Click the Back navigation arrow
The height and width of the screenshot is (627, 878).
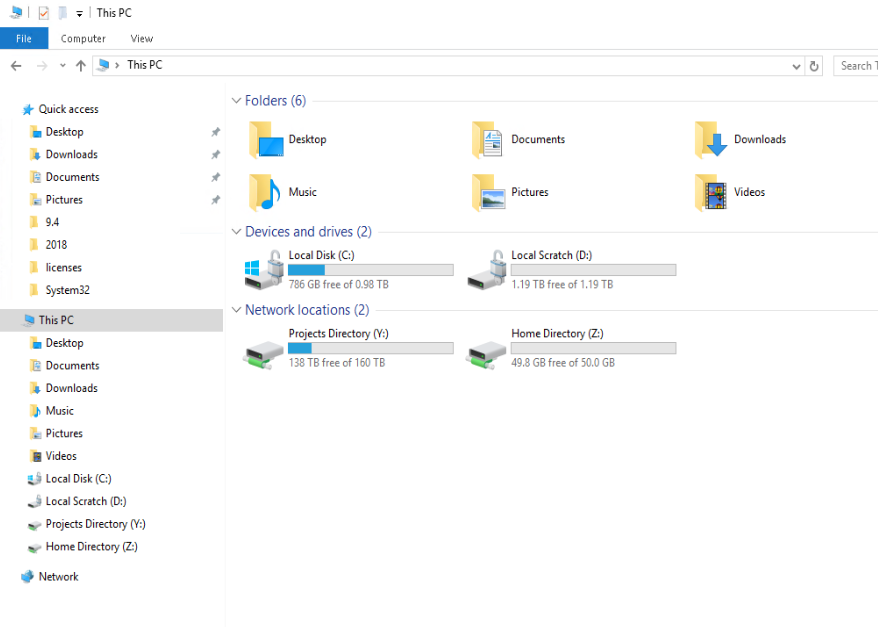coord(16,66)
